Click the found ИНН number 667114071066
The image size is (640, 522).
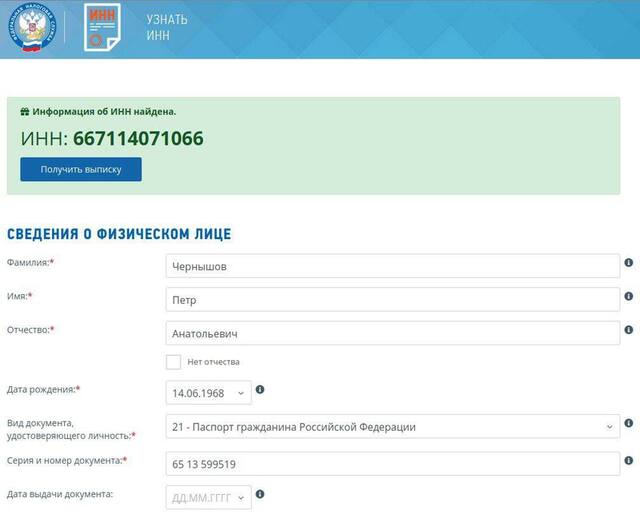pos(138,138)
